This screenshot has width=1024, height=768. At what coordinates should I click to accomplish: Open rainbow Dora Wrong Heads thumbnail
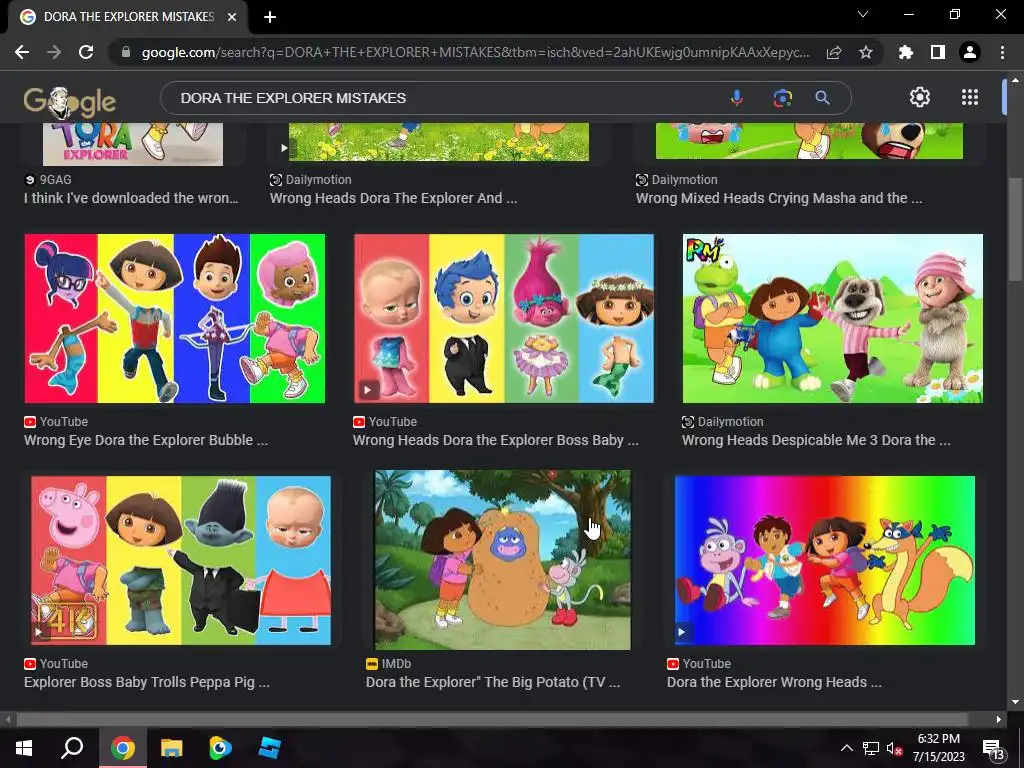[825, 560]
